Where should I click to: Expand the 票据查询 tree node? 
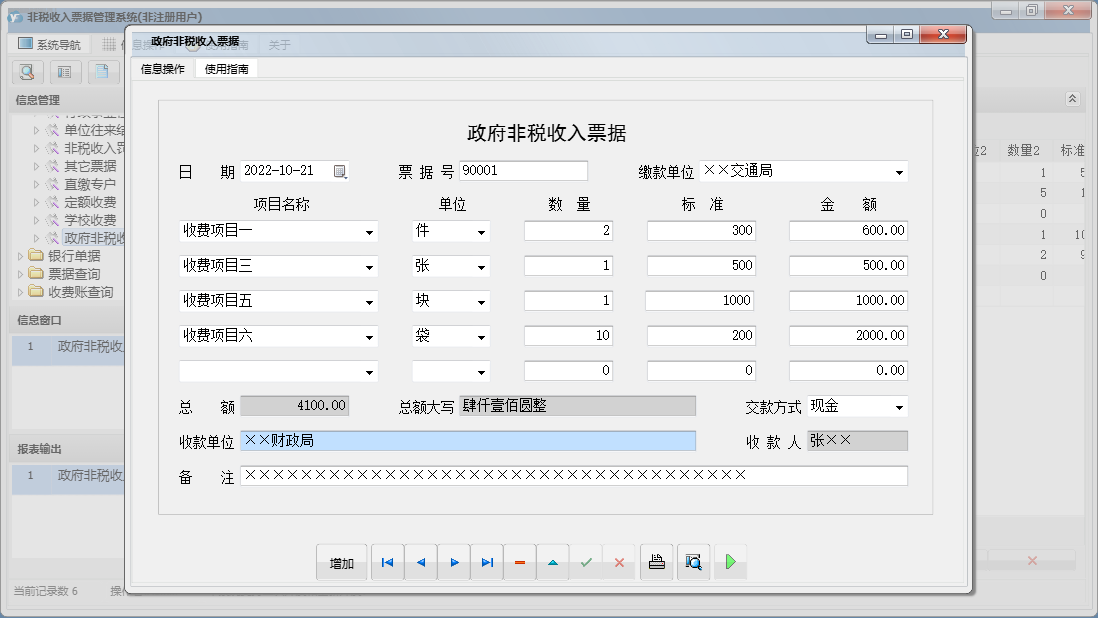click(23, 272)
